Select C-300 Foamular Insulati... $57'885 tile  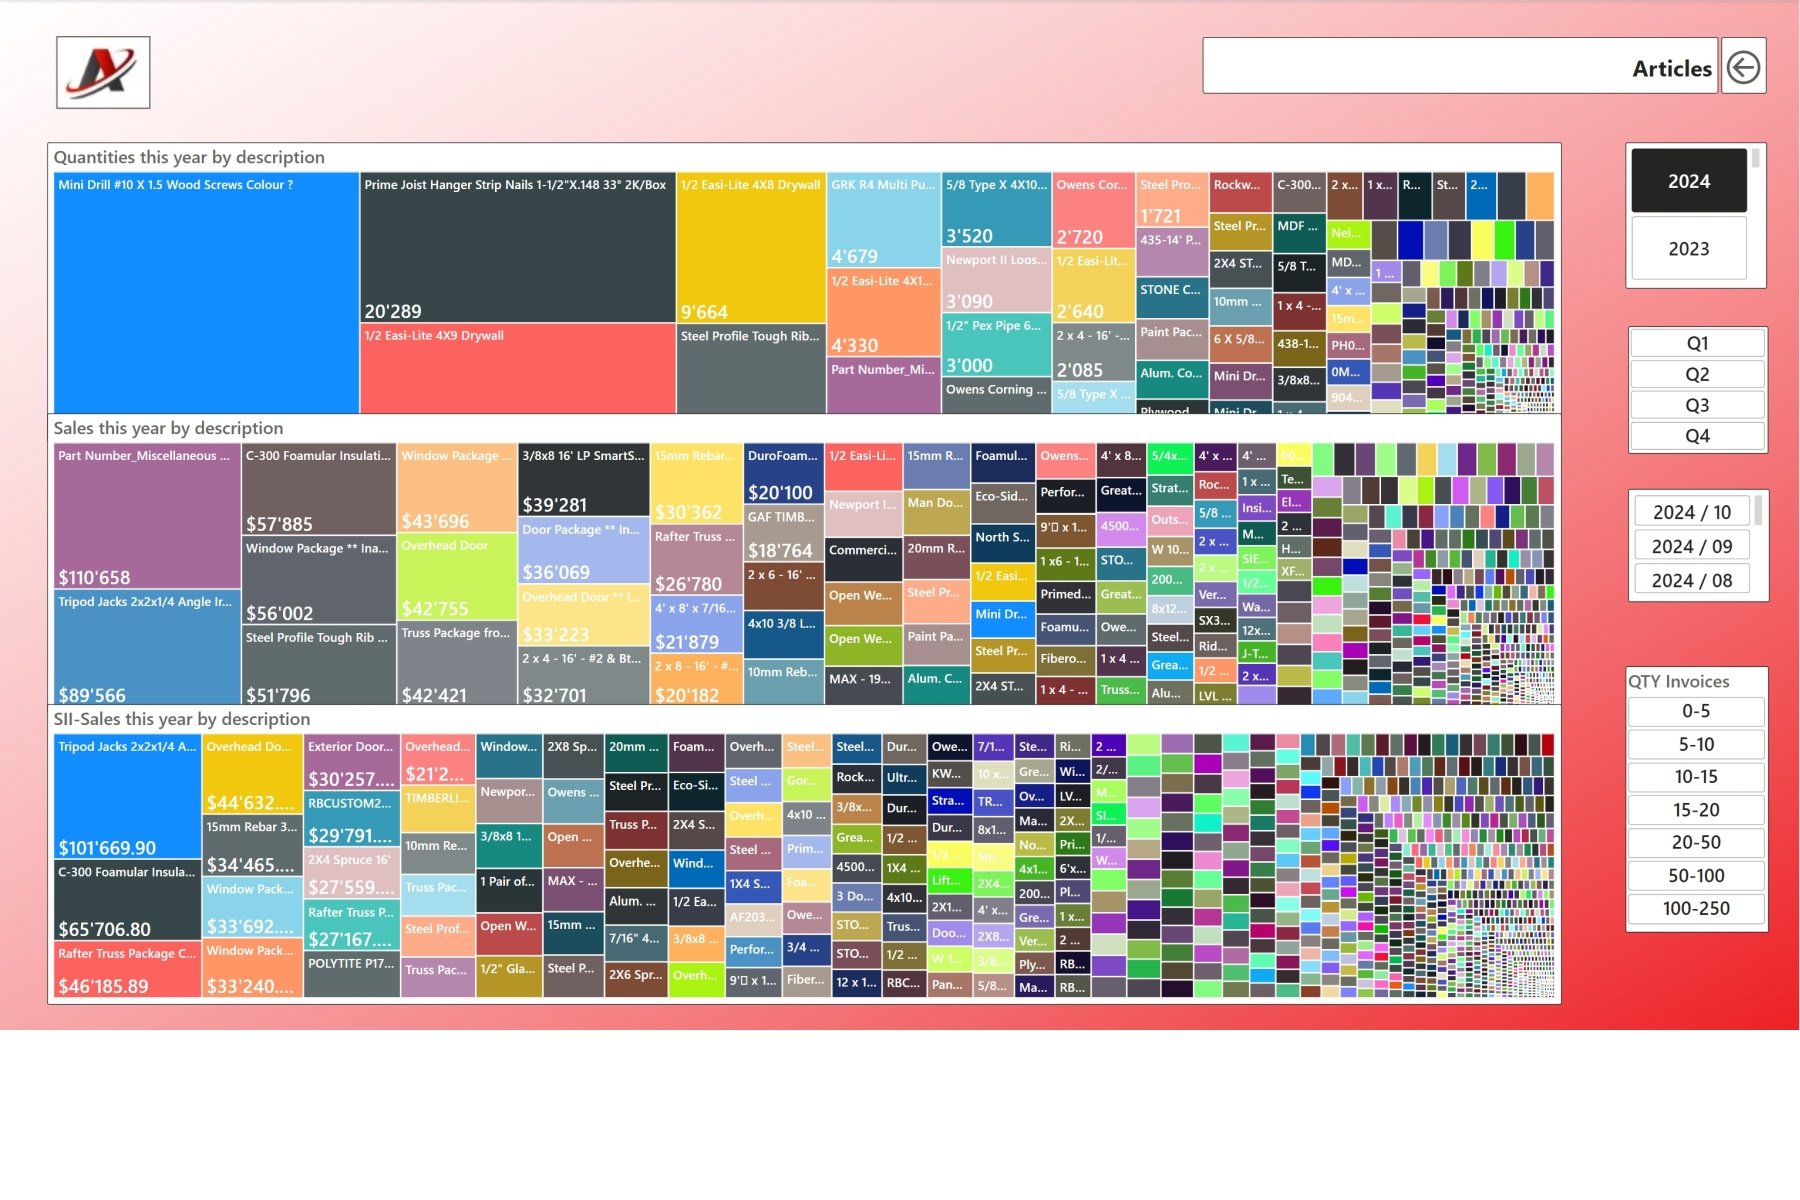coord(318,489)
